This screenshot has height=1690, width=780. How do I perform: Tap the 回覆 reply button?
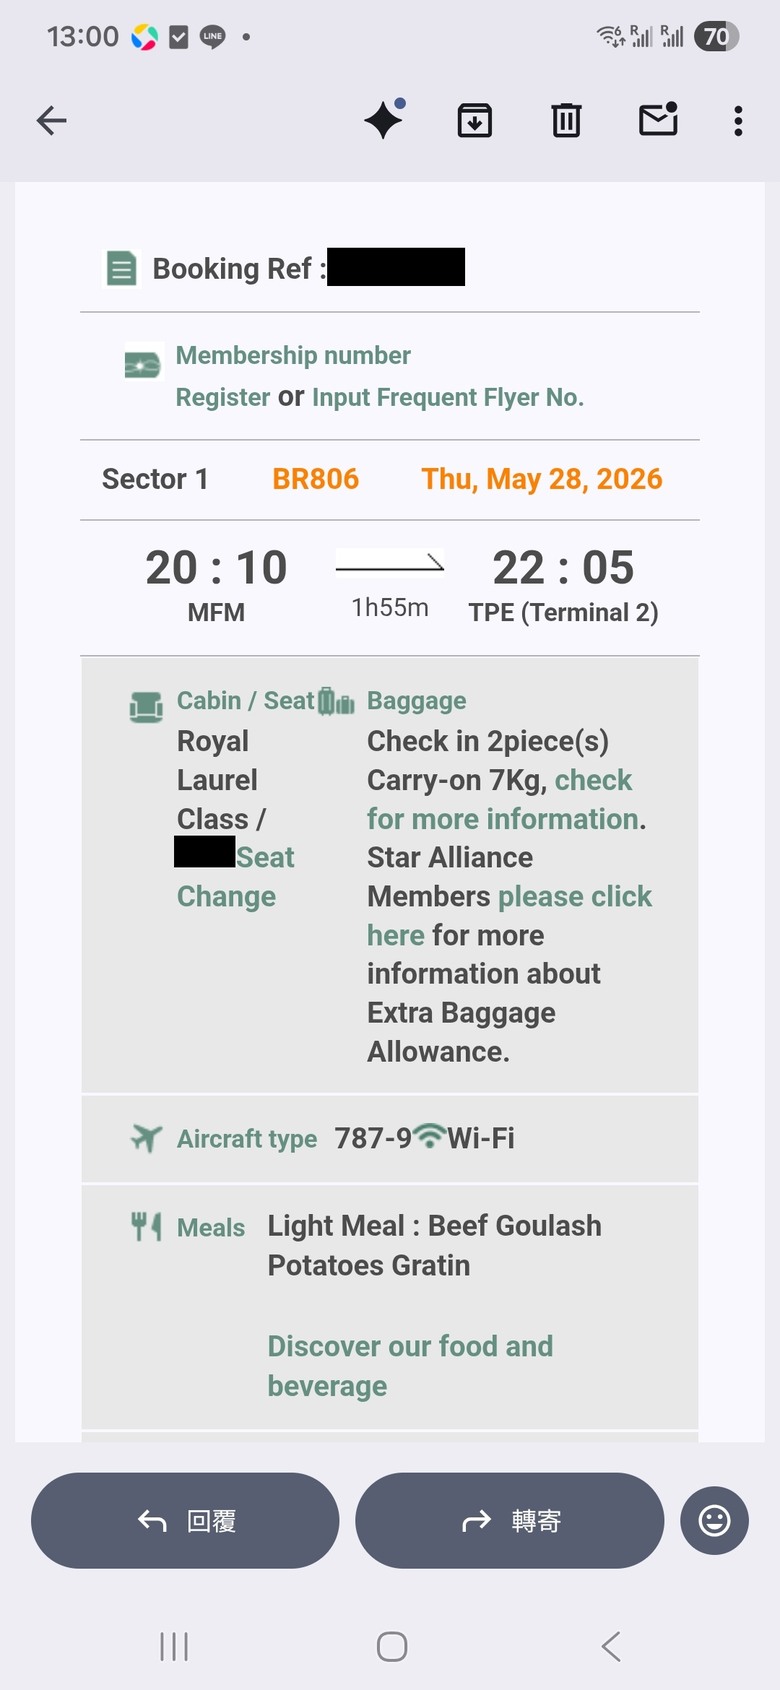click(185, 1521)
